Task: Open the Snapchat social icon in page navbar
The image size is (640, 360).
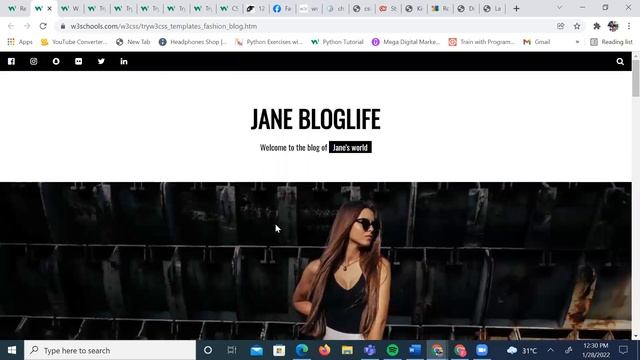Action: [56, 61]
